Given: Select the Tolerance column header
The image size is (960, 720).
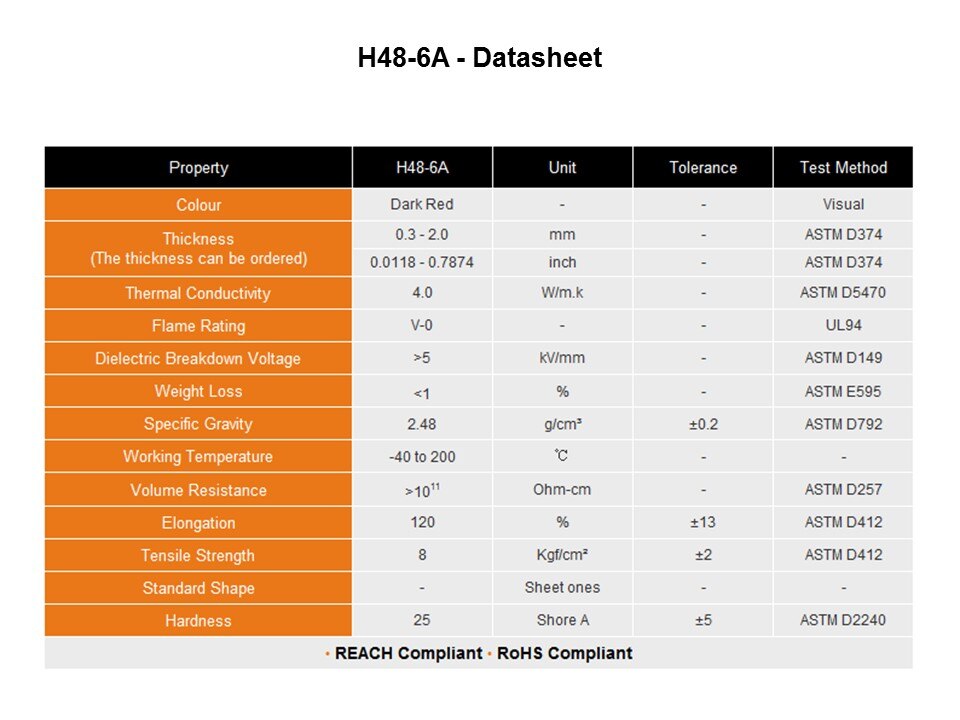Looking at the screenshot, I should click(703, 168).
